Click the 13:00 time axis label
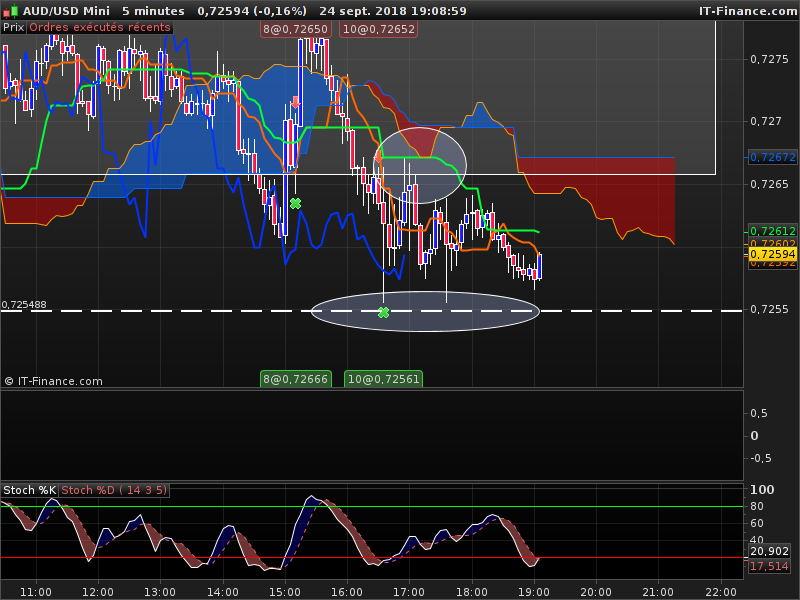 click(160, 592)
